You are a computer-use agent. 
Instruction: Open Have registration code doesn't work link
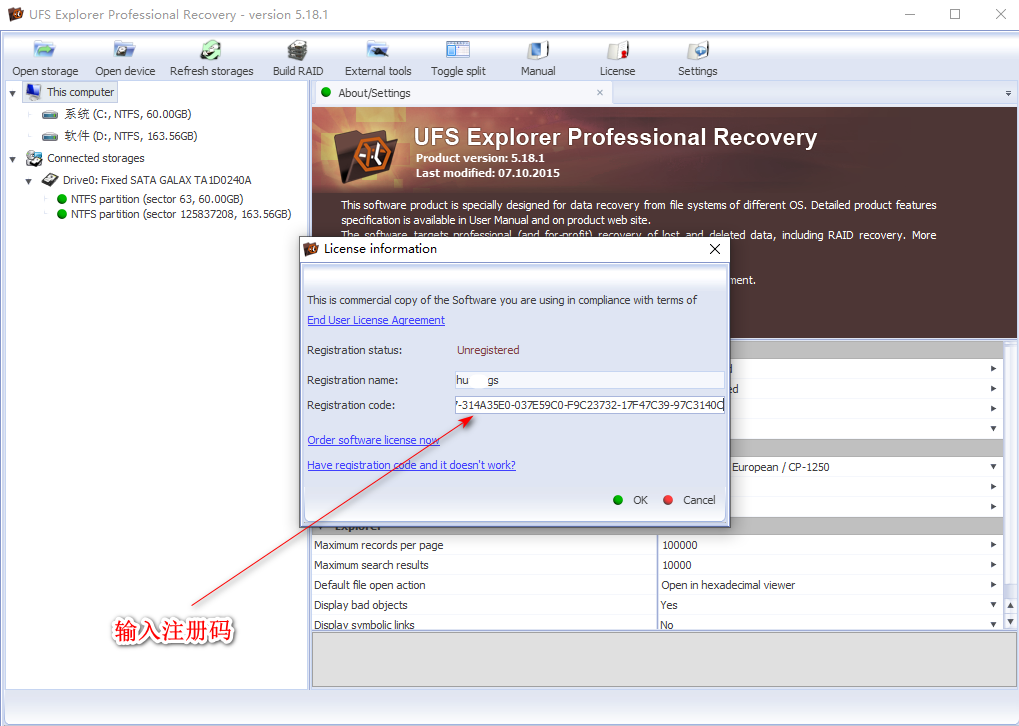point(411,465)
